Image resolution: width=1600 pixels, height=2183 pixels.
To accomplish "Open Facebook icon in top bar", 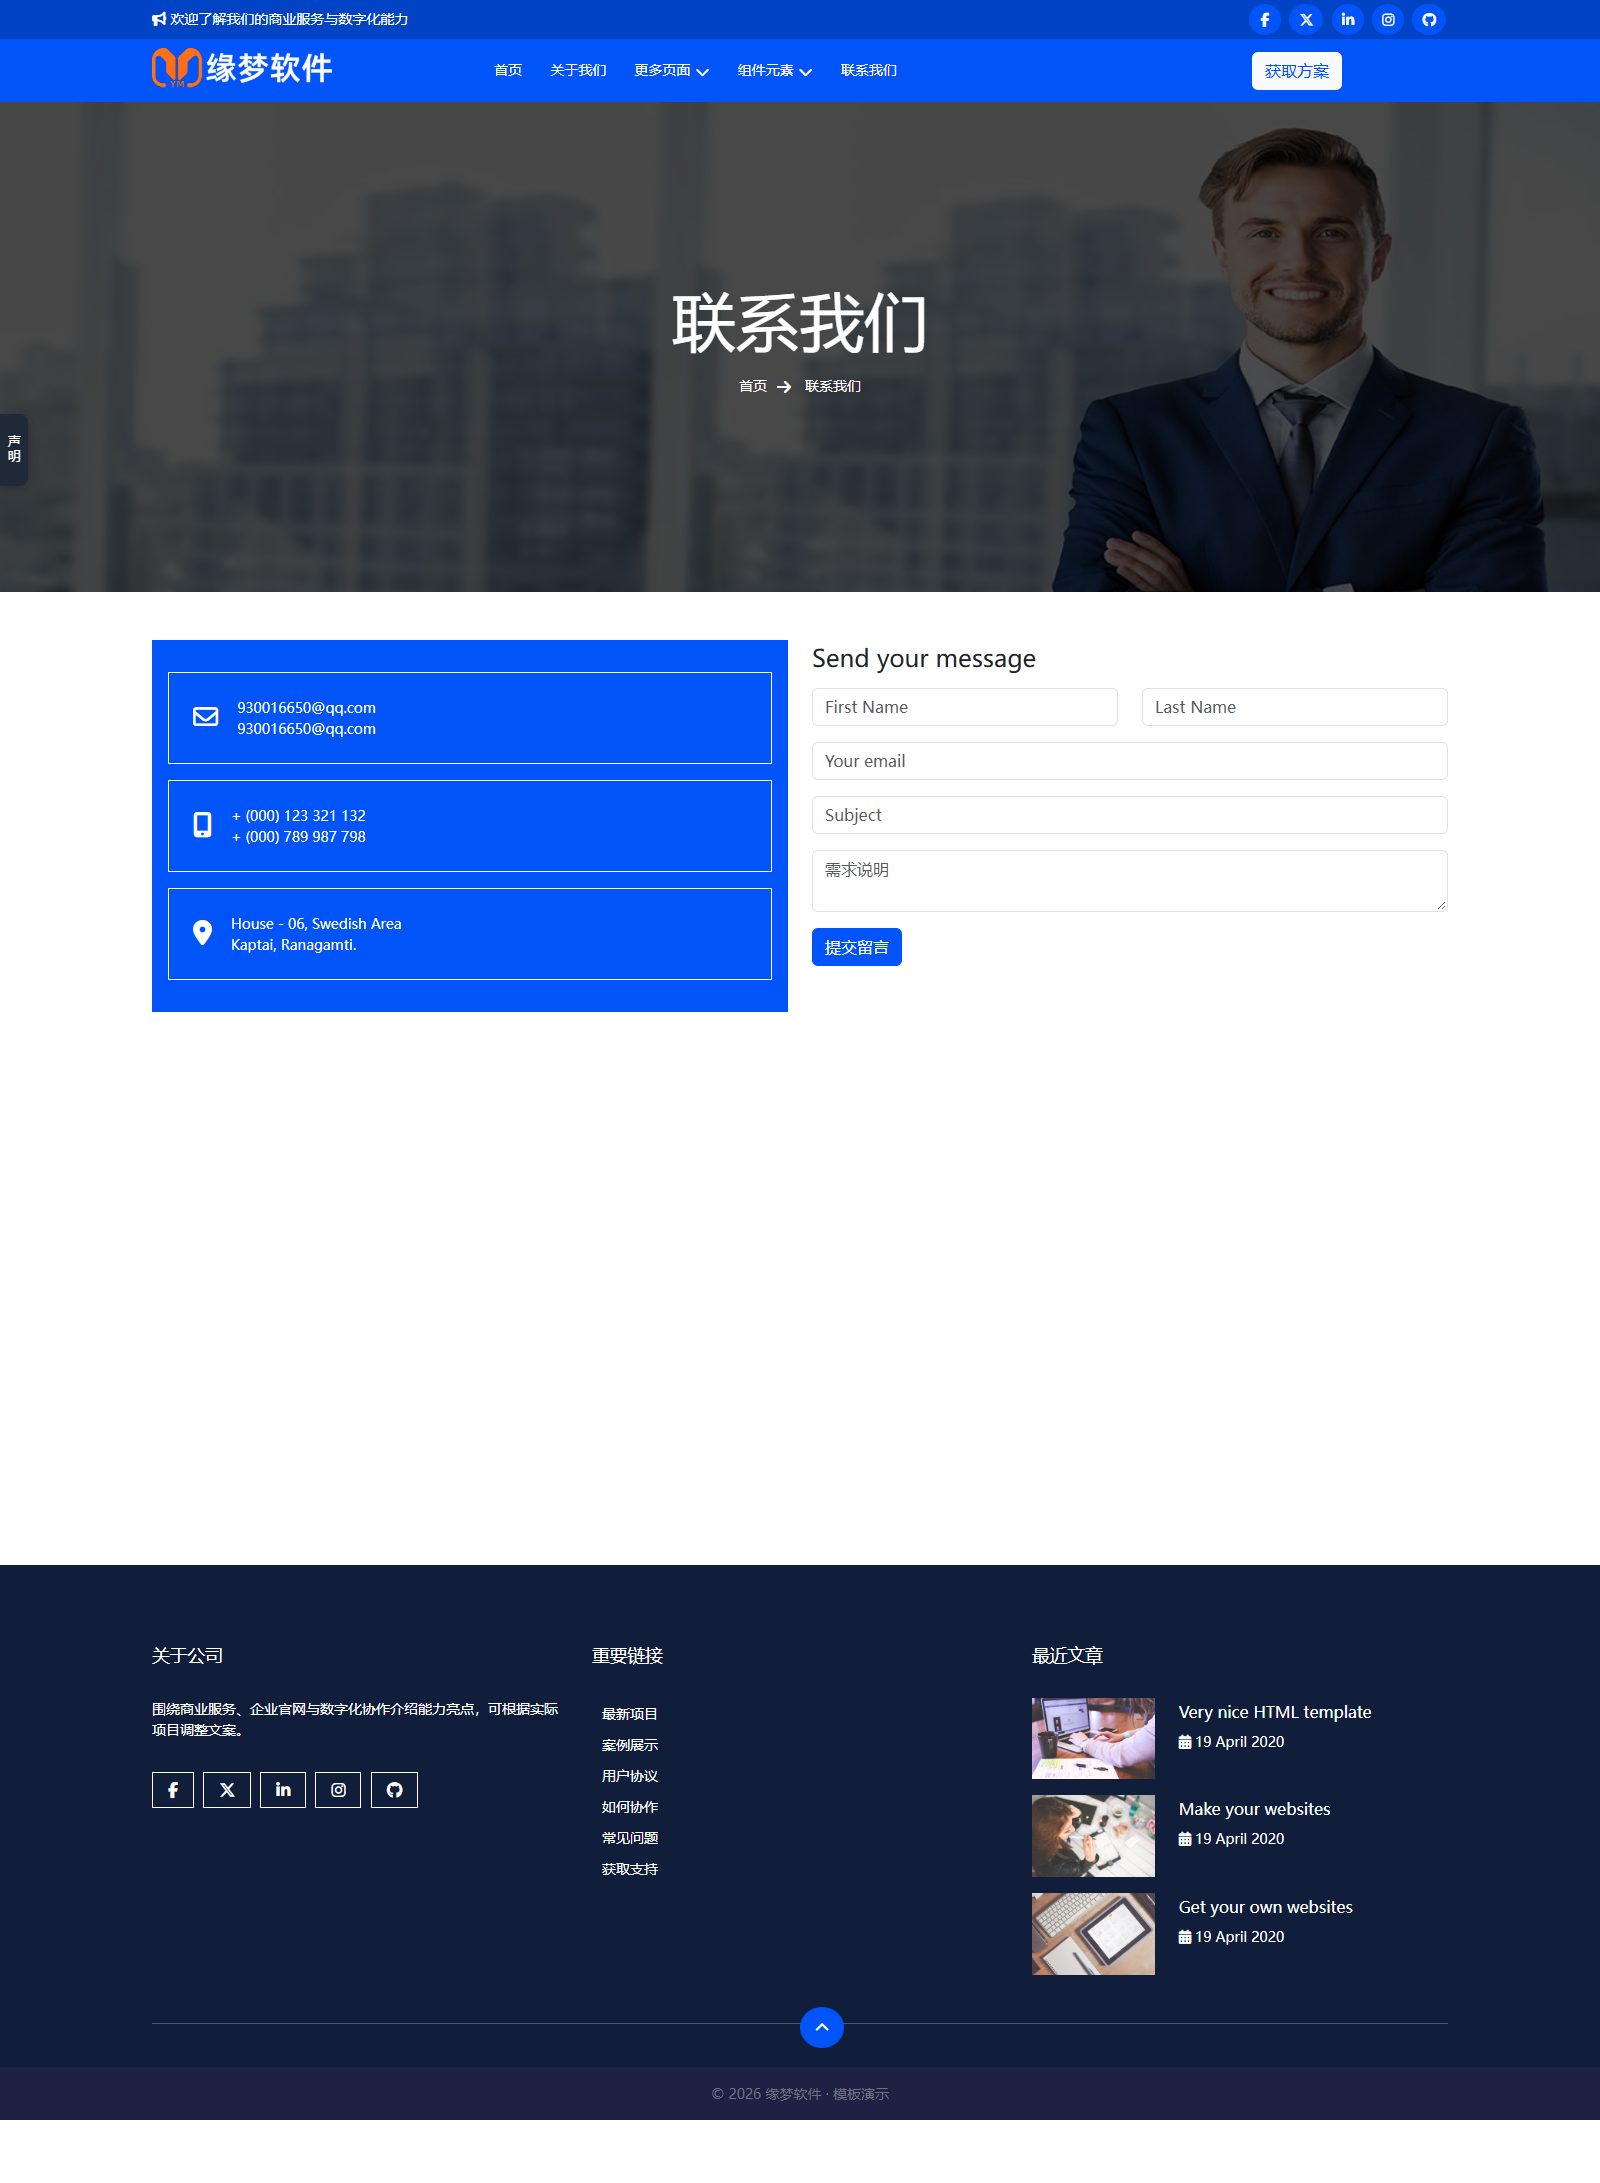I will (x=1265, y=19).
